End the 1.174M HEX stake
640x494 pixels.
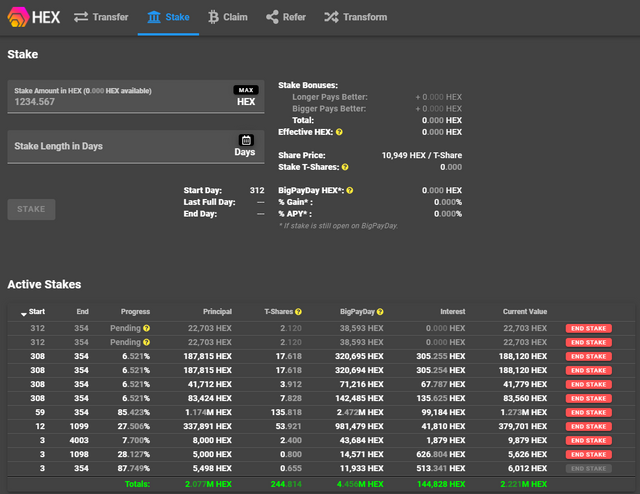click(x=589, y=412)
